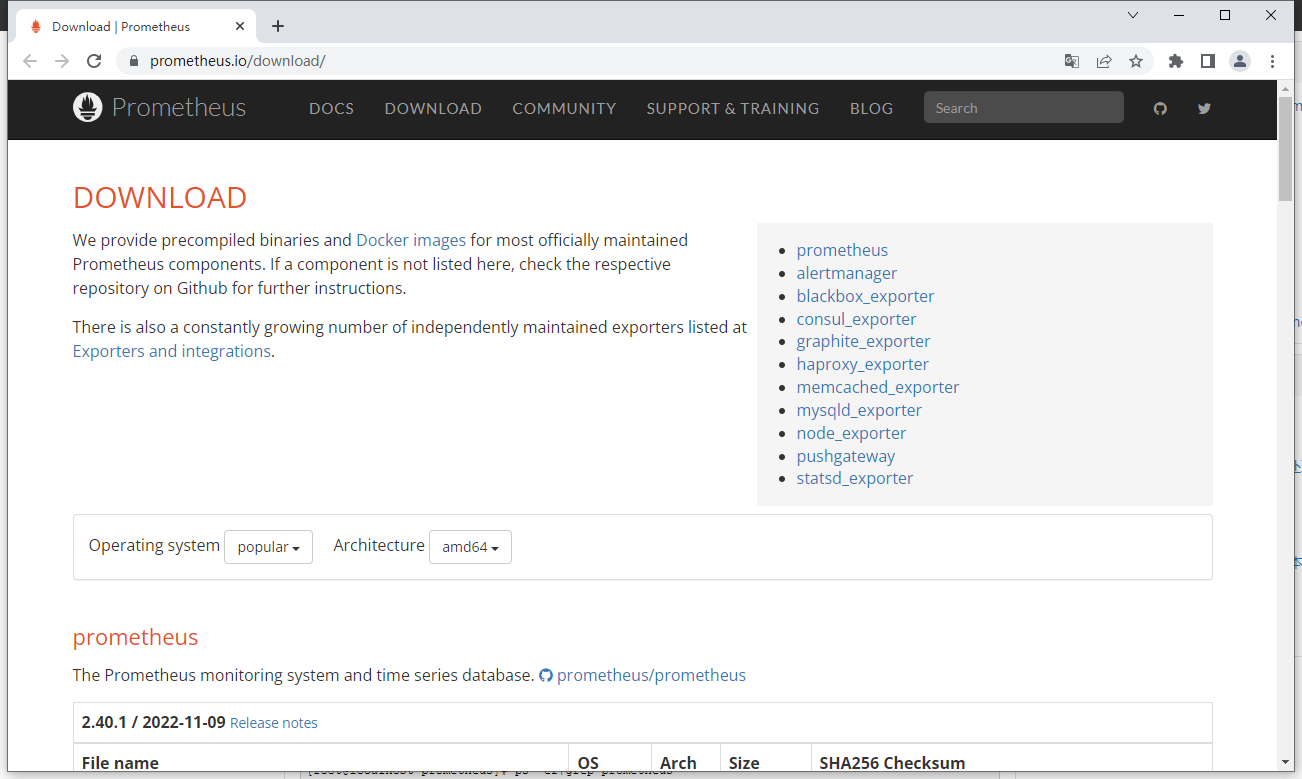Click the Docker images link
The height and width of the screenshot is (779, 1302).
coord(411,240)
